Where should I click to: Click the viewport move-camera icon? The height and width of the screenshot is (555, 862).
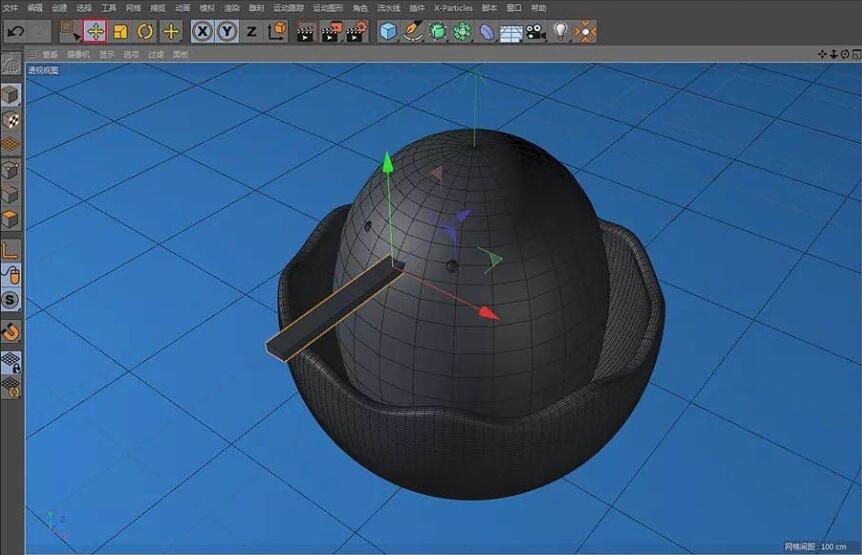pos(822,54)
